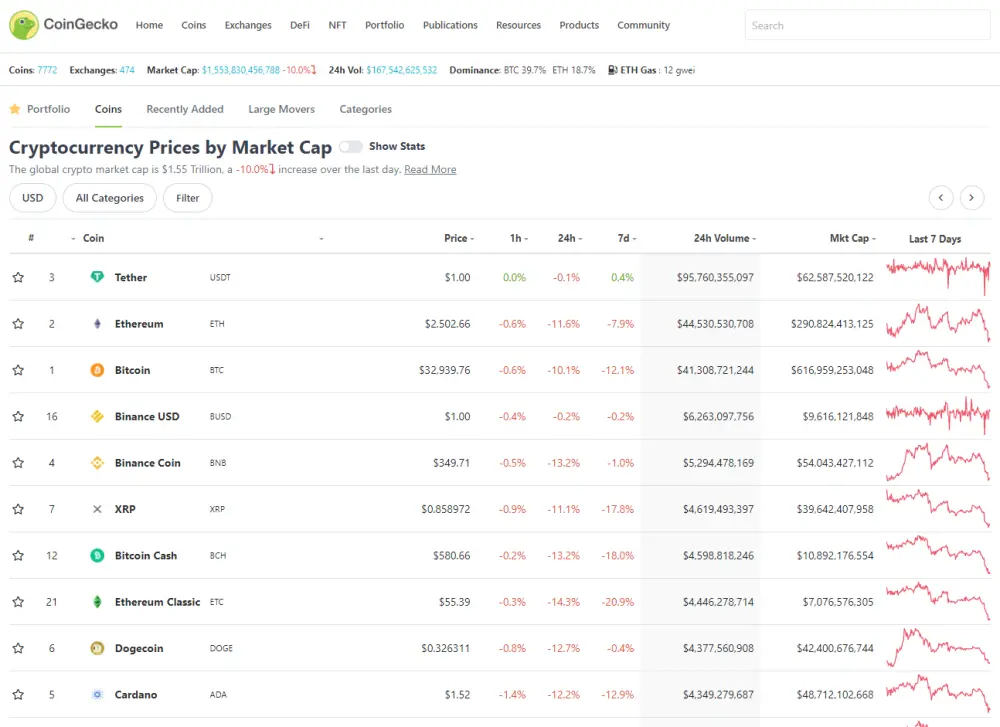Open the Tether coin page
Screen dimensions: 1000x727
[131, 277]
